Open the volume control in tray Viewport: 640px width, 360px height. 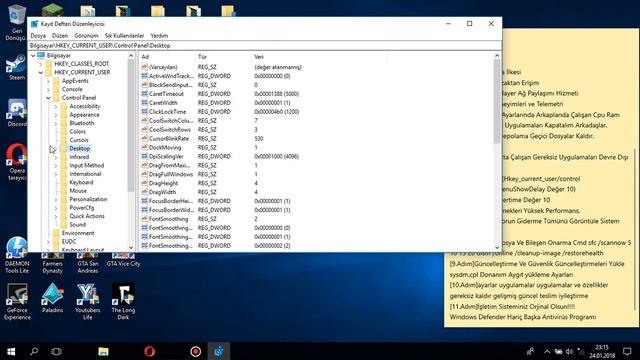coord(569,351)
